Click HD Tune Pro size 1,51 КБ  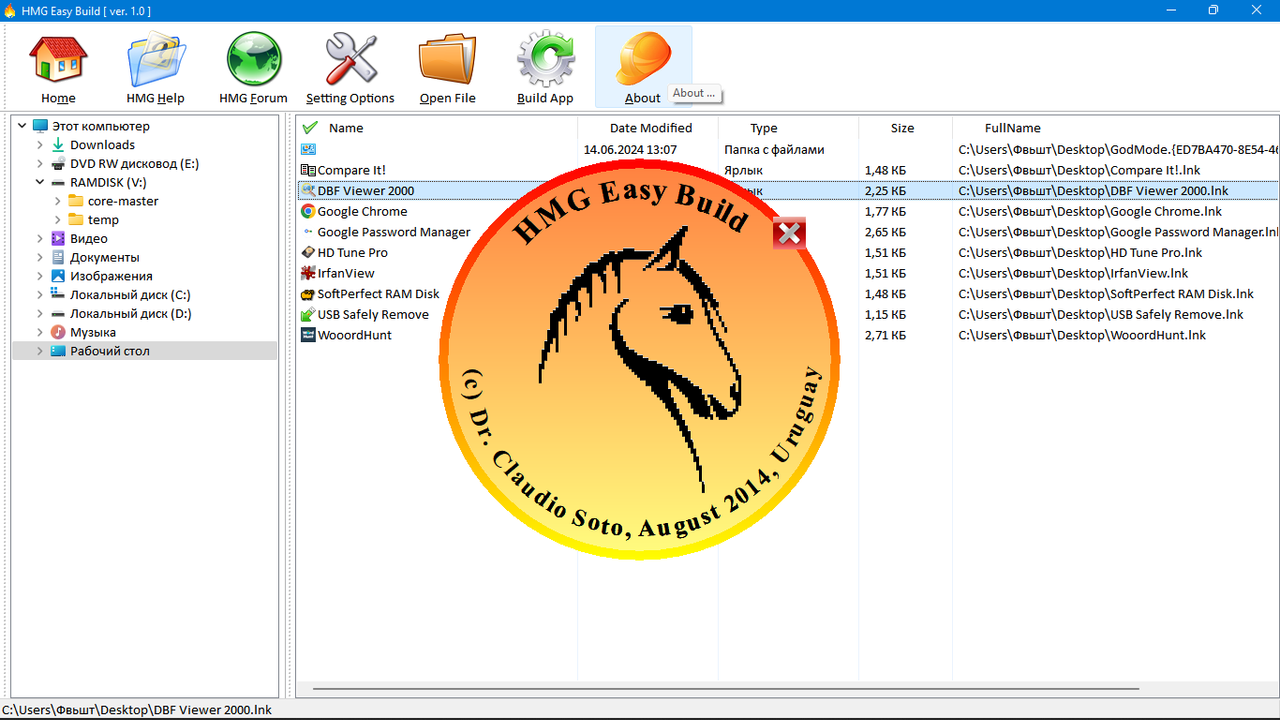pos(885,252)
